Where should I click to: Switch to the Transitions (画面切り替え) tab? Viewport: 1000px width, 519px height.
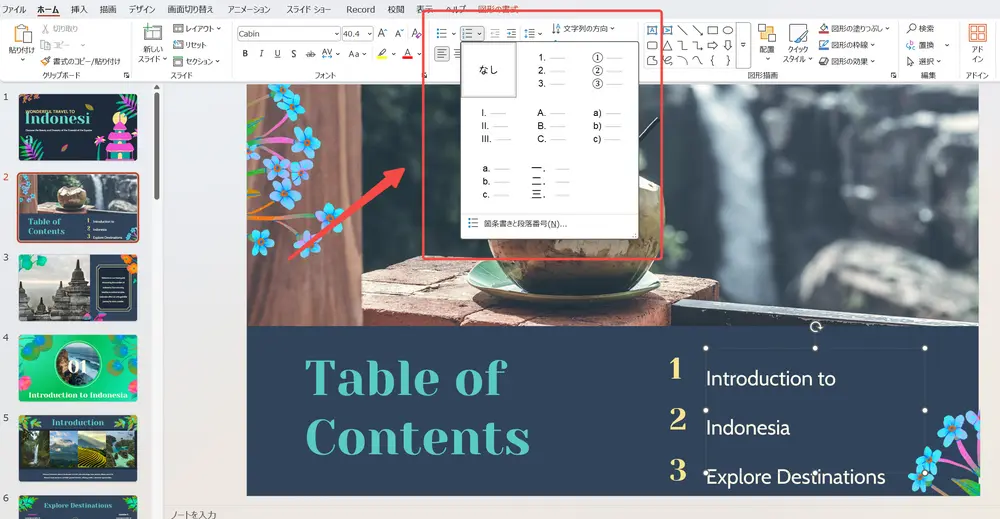190,10
